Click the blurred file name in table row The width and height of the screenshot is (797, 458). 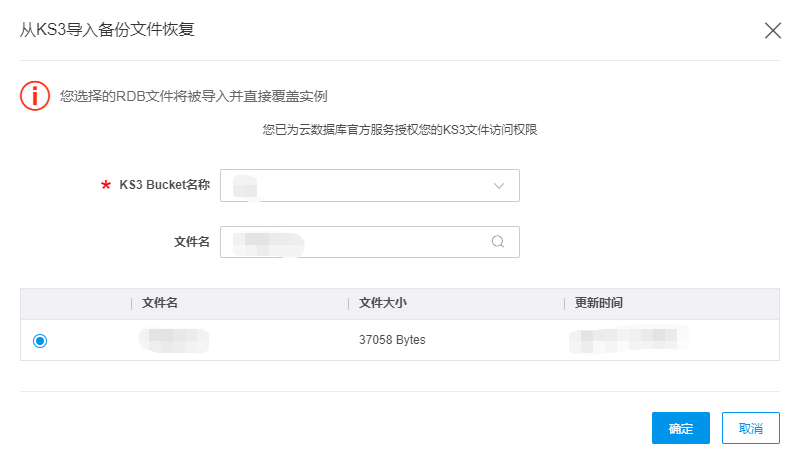click(174, 341)
